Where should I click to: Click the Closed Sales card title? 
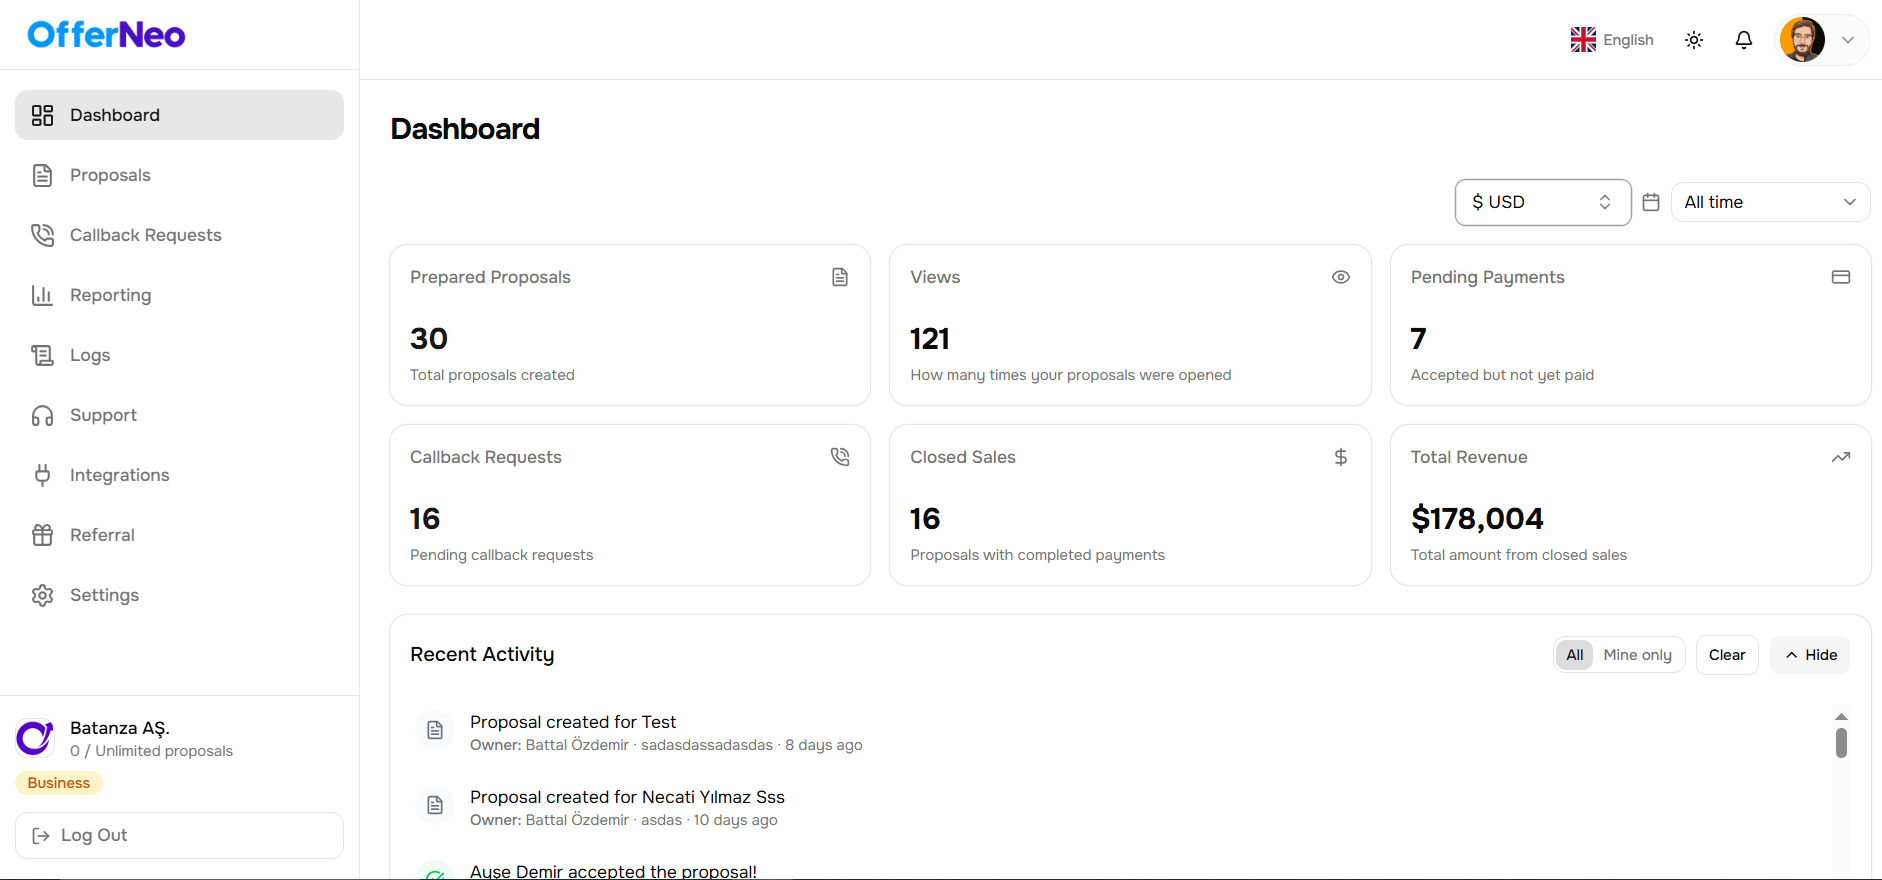(963, 457)
